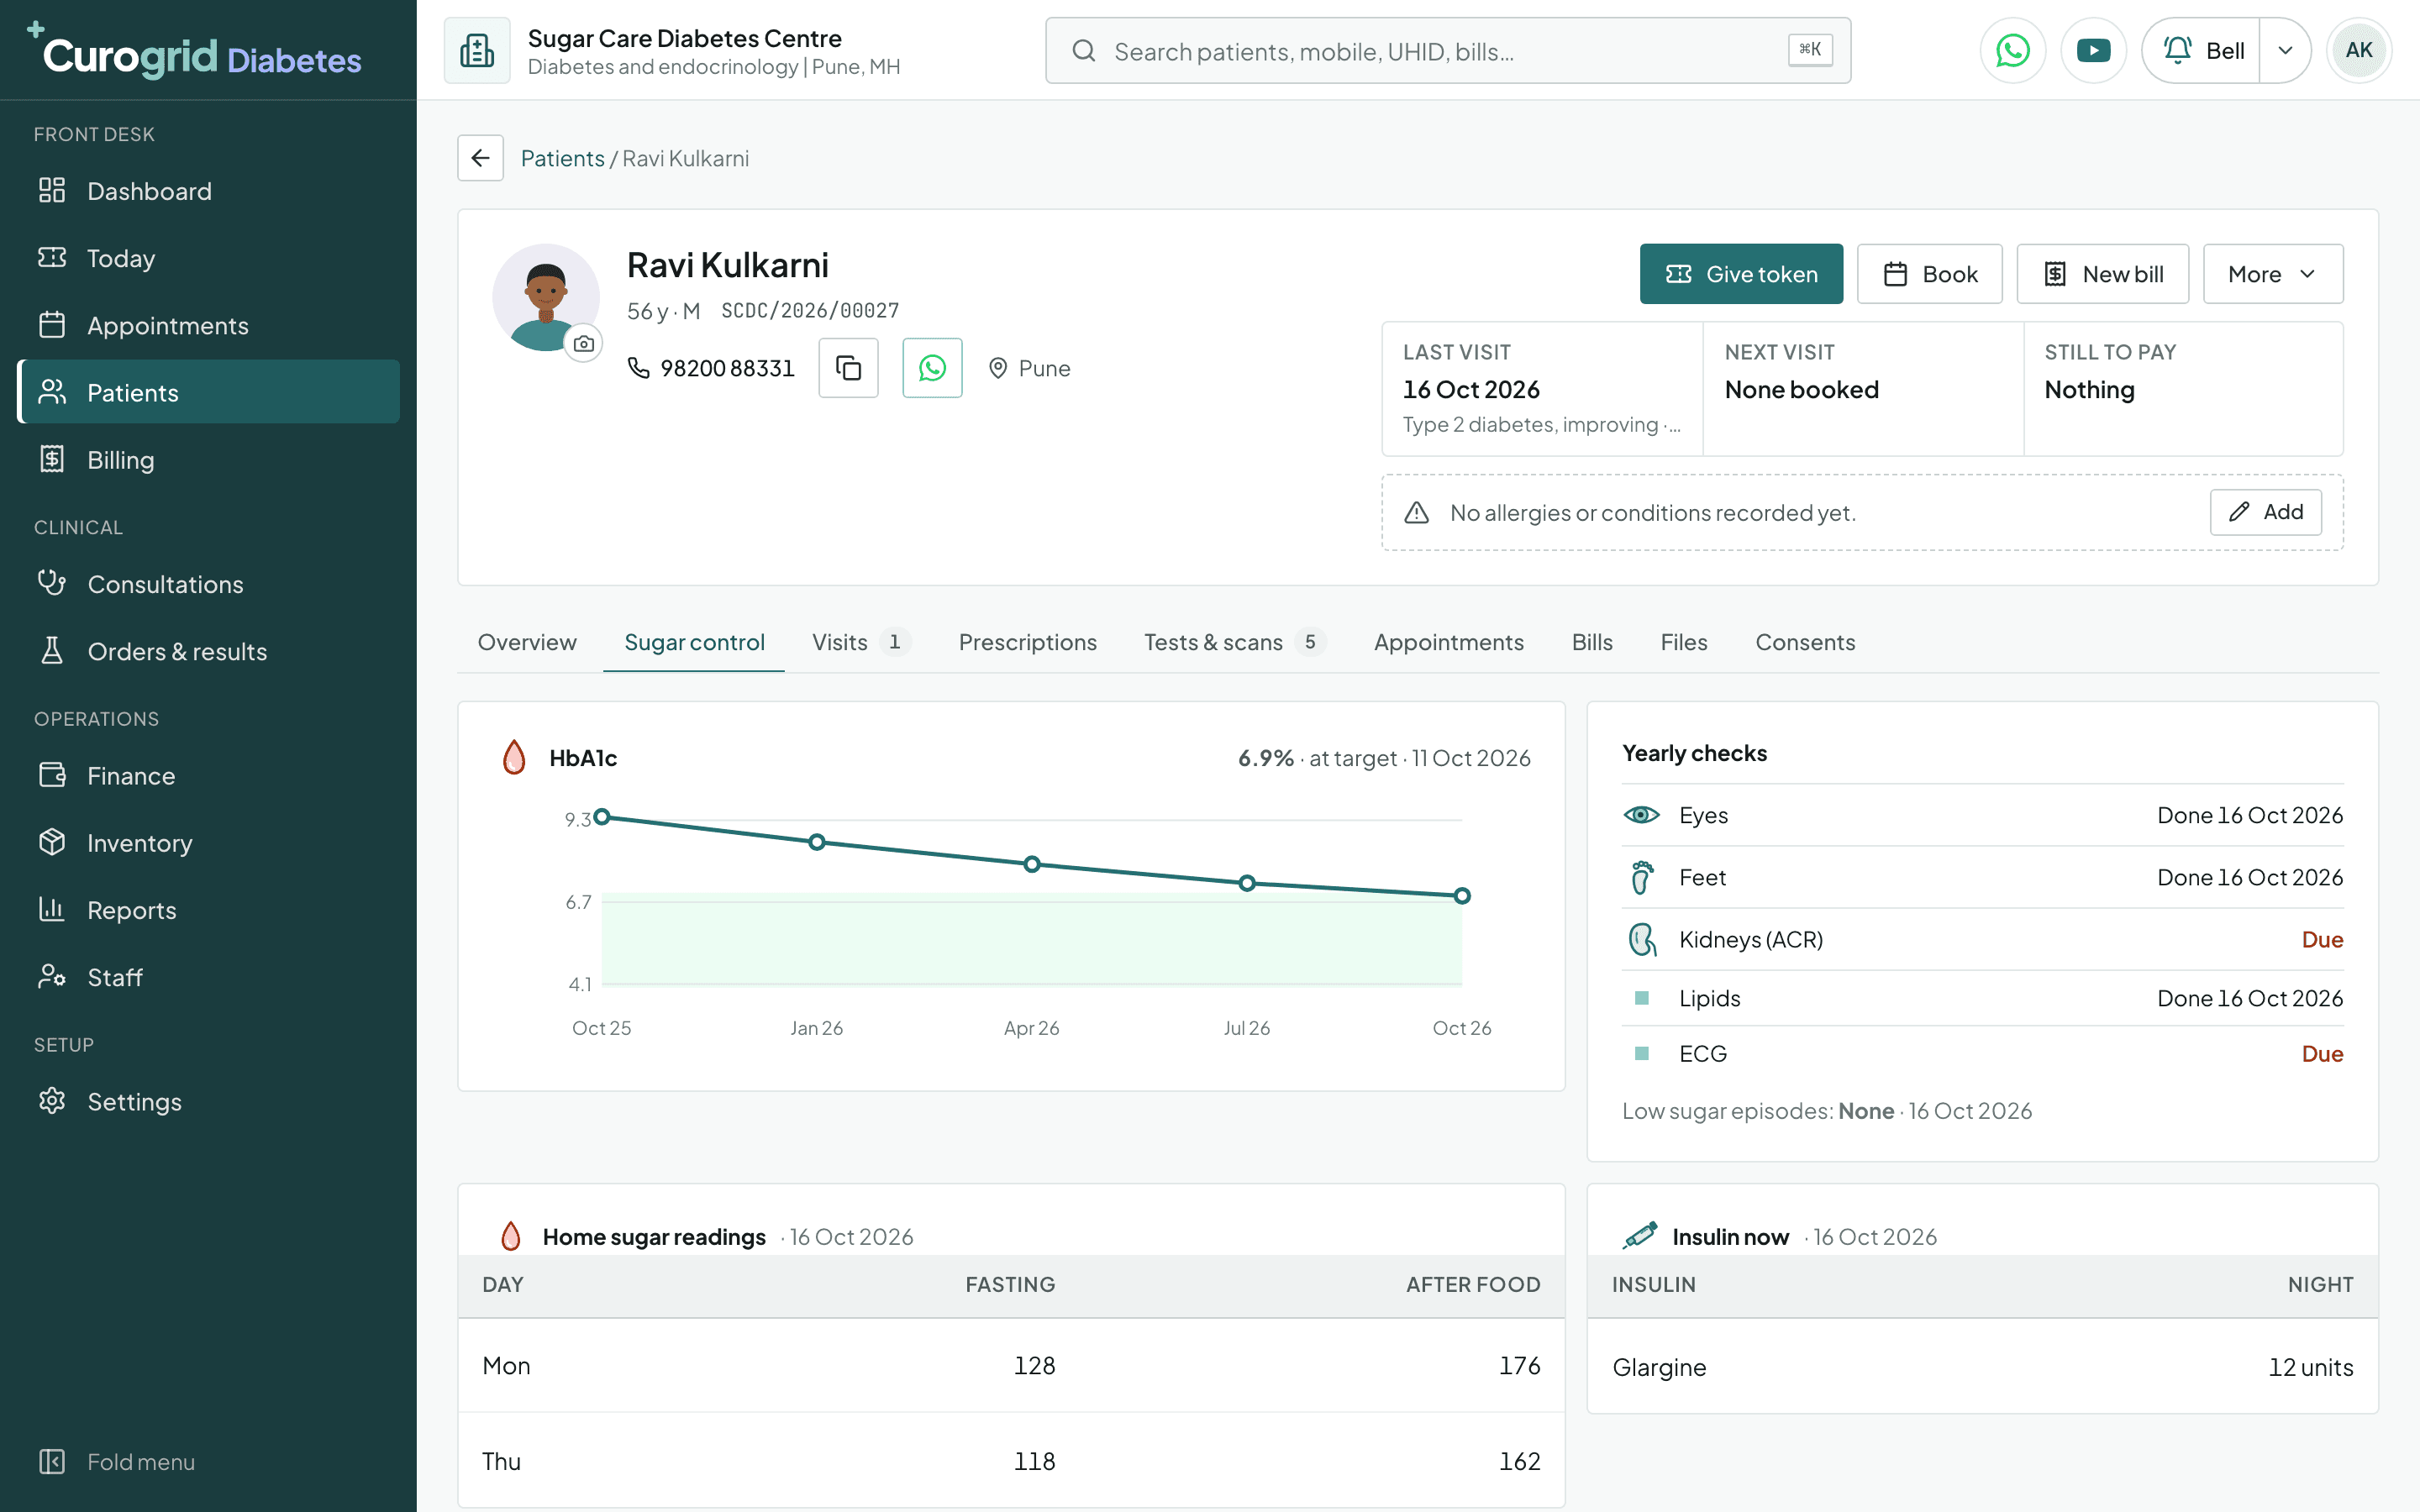Click the Oct 26 HbA1c data point
Screen dimensions: 2420x1512
1462,896
